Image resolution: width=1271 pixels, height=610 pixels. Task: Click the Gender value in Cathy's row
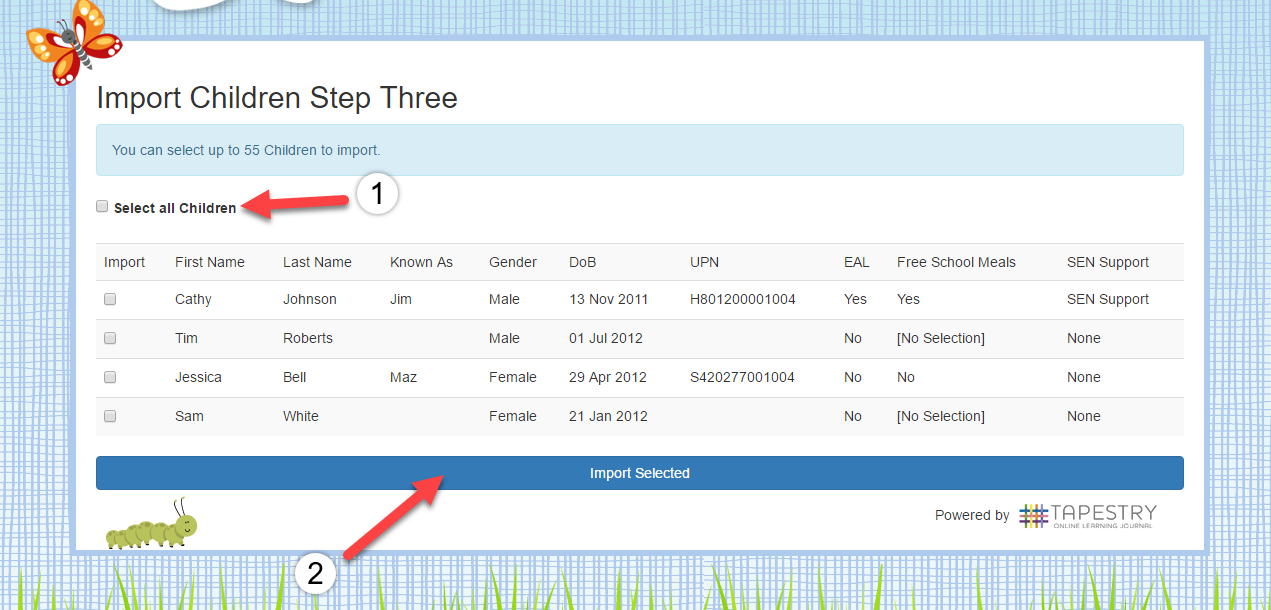(504, 299)
